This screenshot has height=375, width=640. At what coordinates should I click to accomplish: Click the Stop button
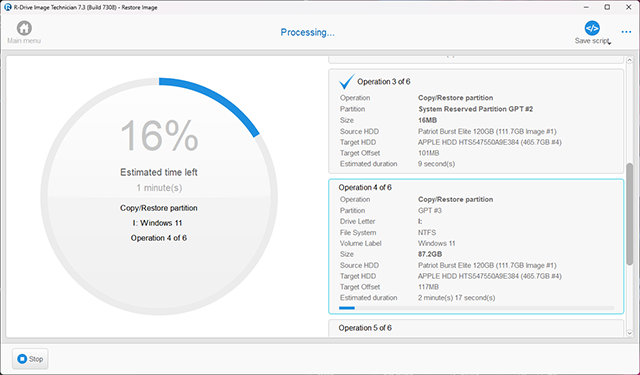tap(30, 359)
